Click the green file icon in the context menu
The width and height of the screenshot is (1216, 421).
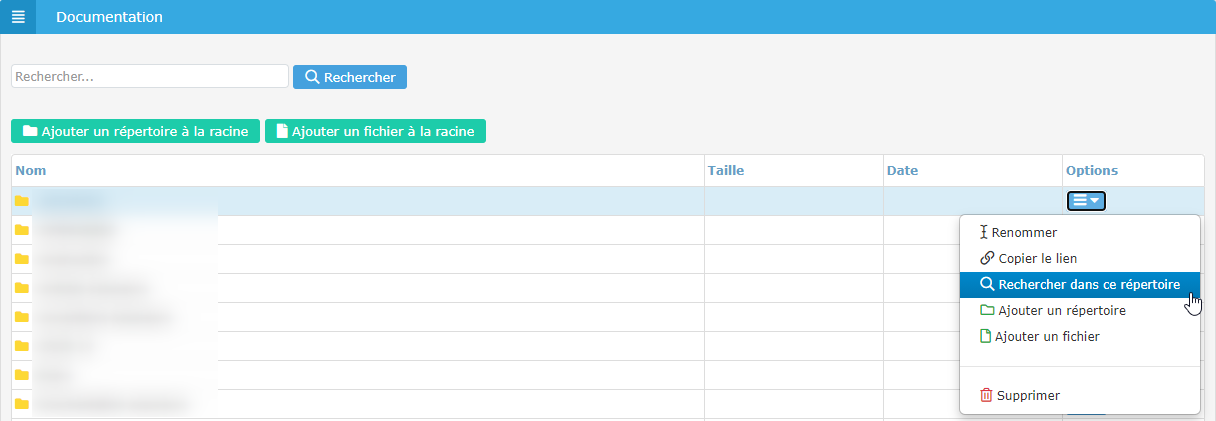tap(986, 337)
